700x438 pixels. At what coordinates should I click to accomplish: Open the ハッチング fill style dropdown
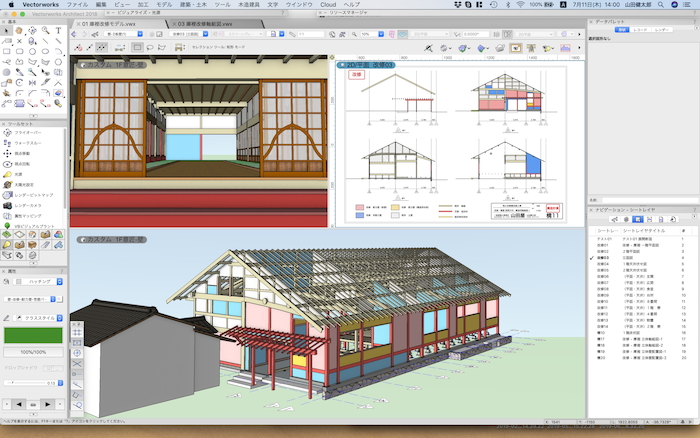coord(36,283)
